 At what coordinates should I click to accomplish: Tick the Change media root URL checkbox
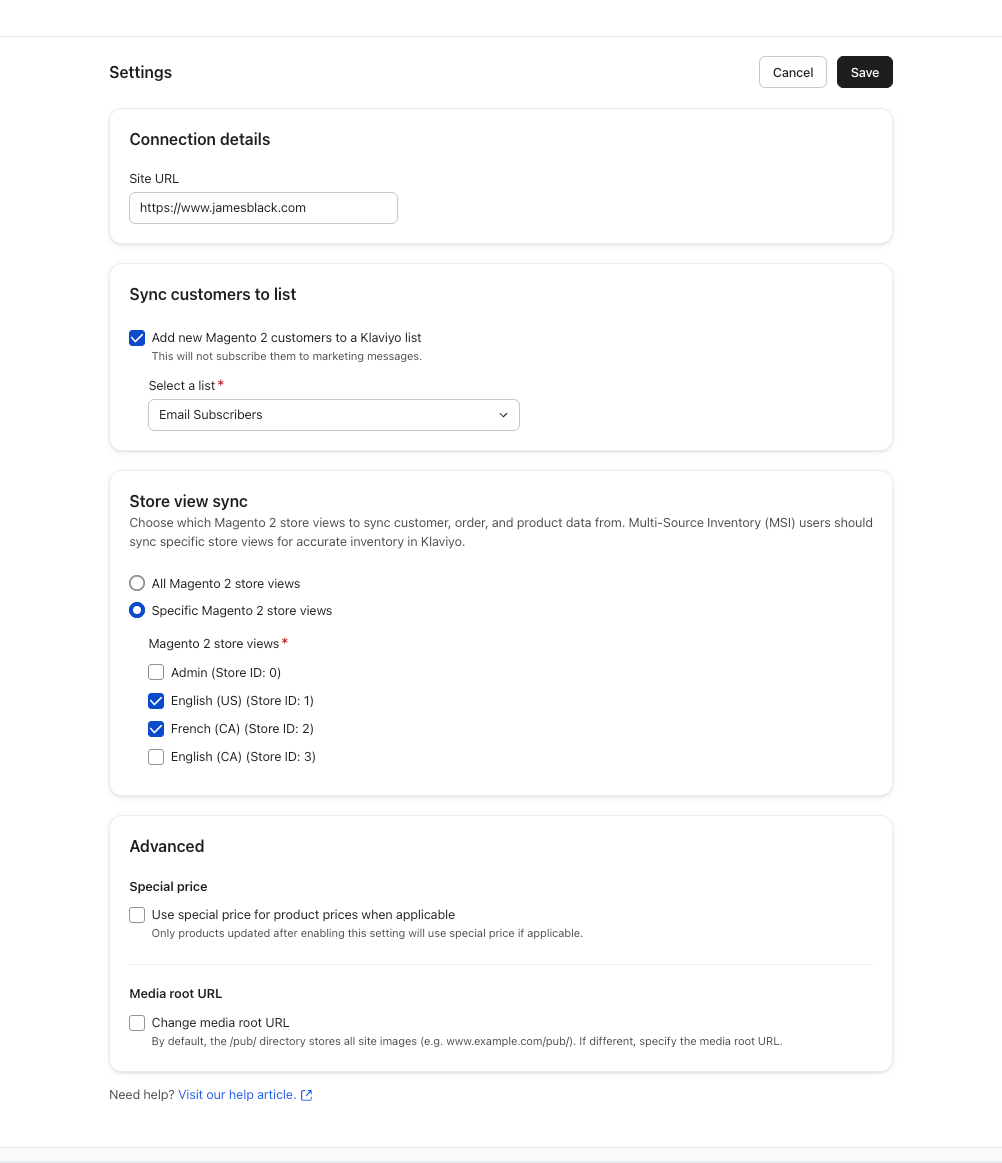coord(137,1023)
